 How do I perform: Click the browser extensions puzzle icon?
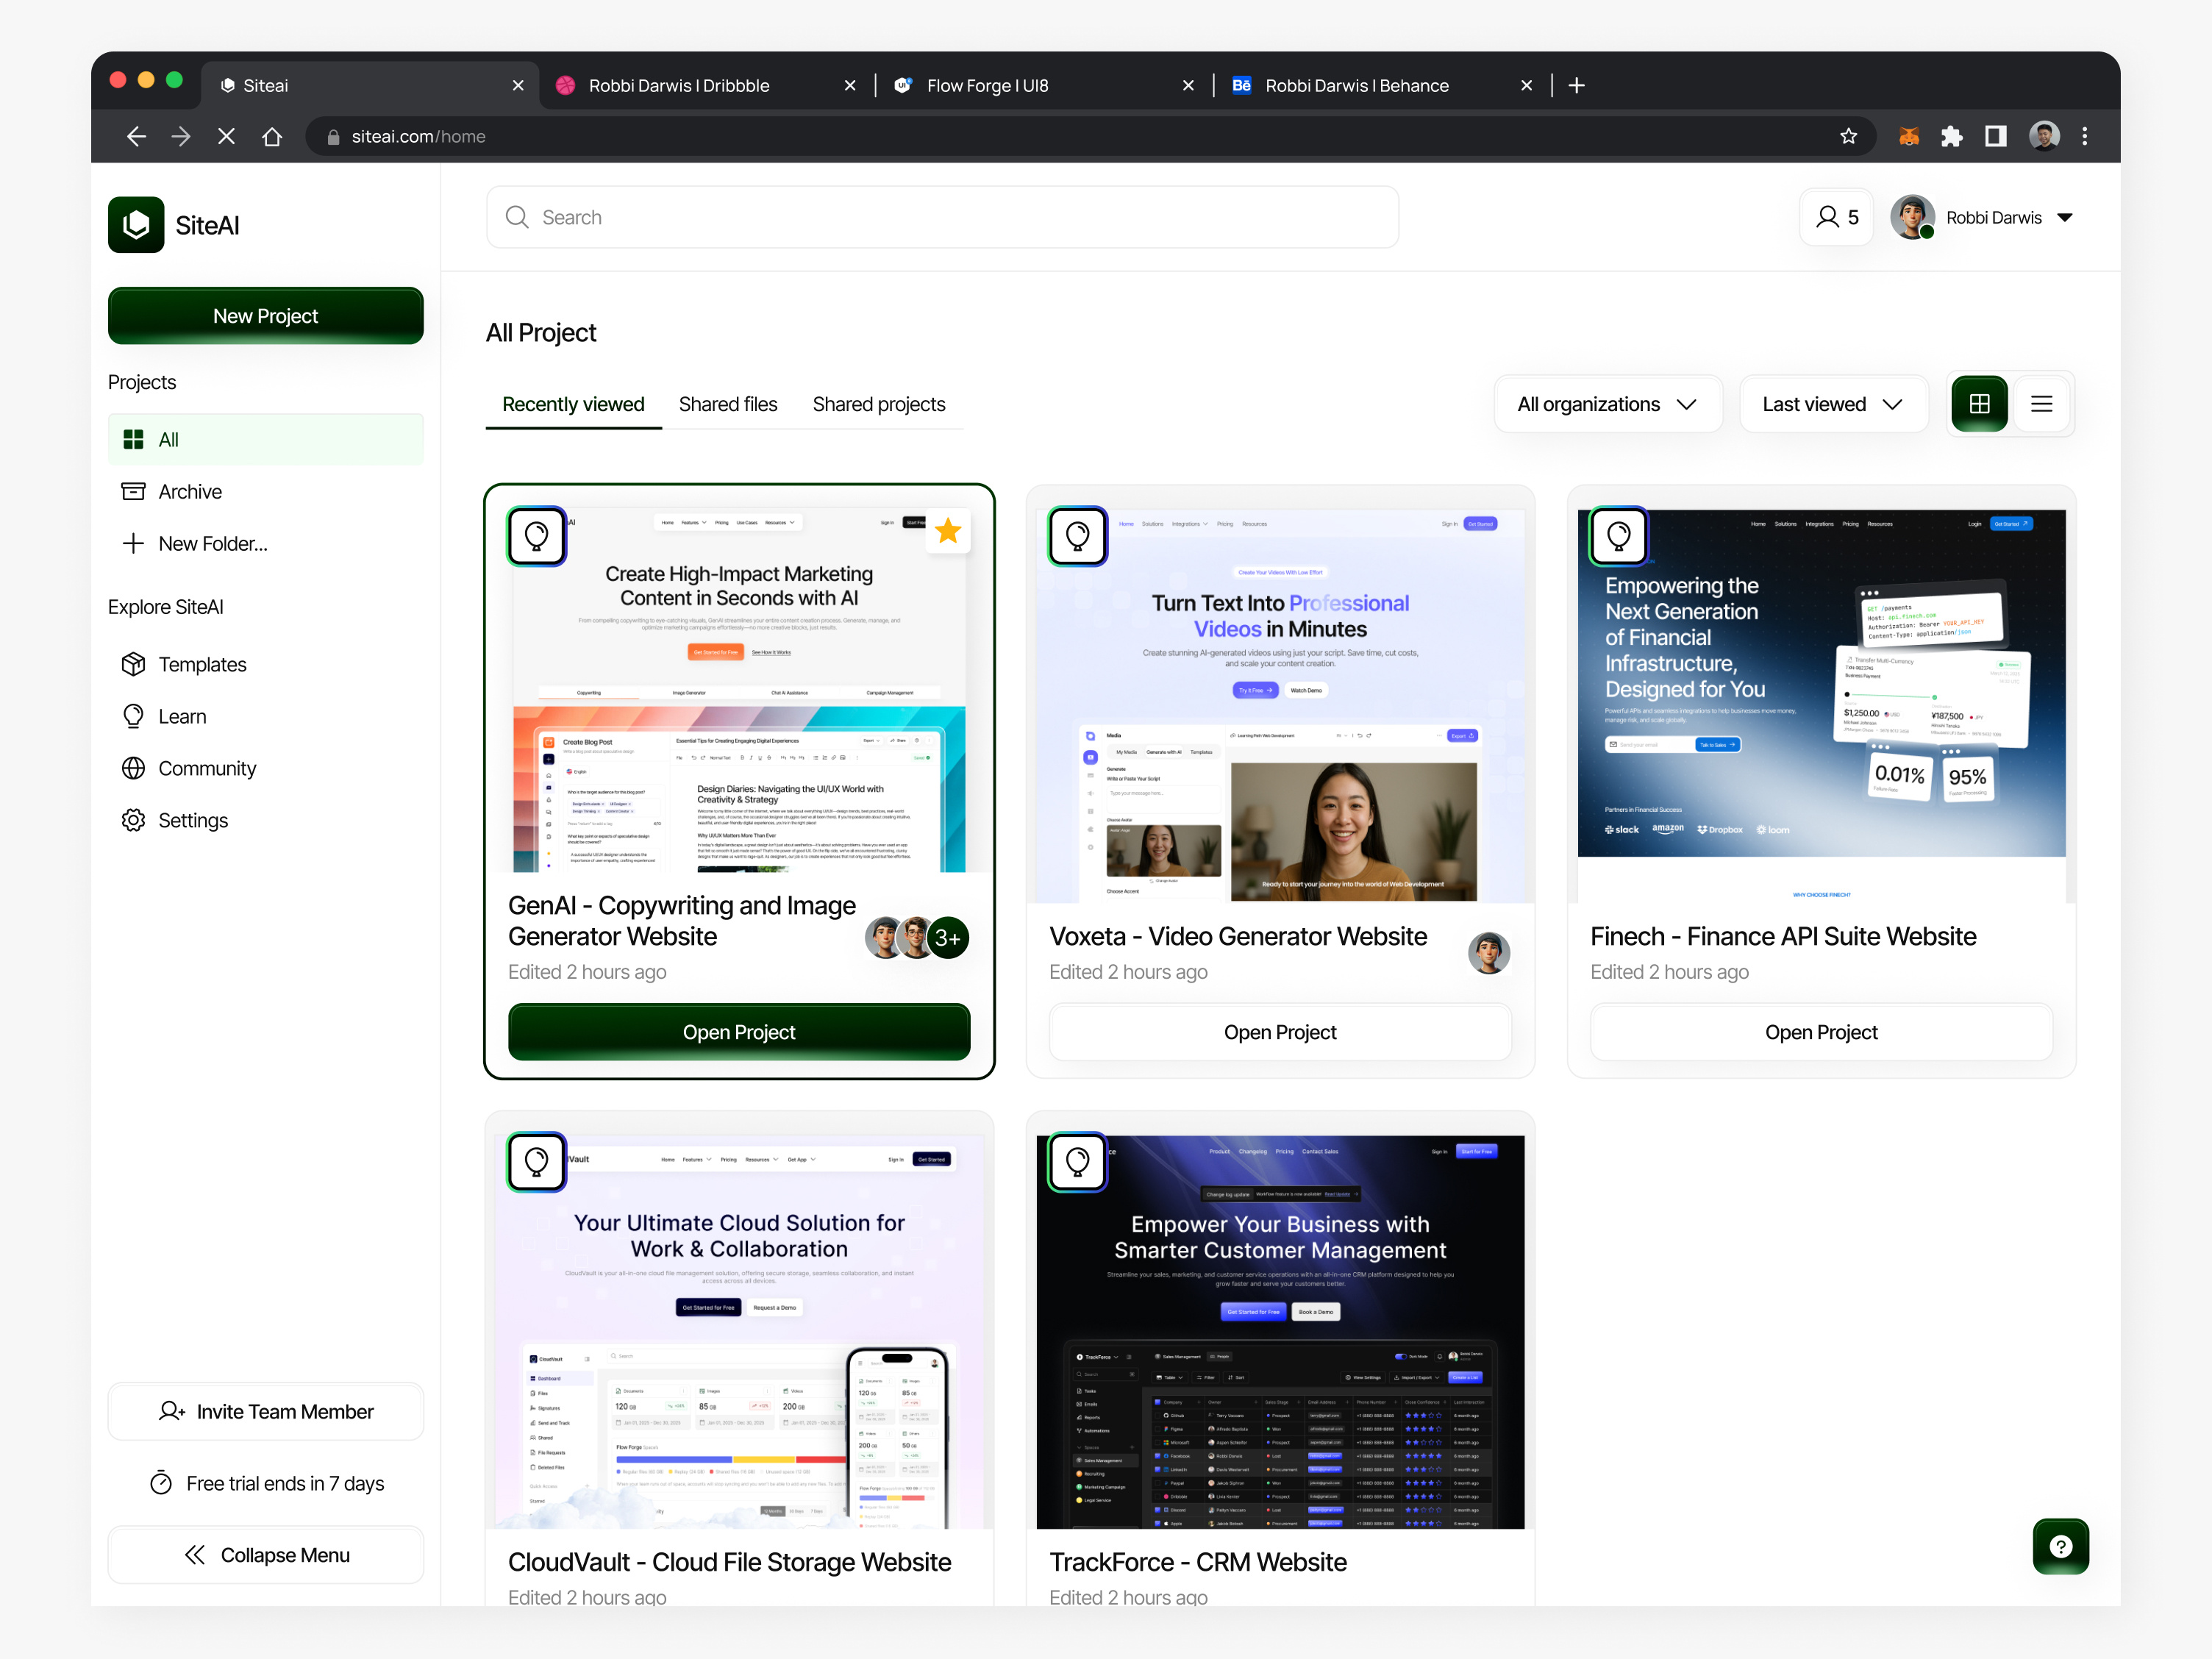1951,136
